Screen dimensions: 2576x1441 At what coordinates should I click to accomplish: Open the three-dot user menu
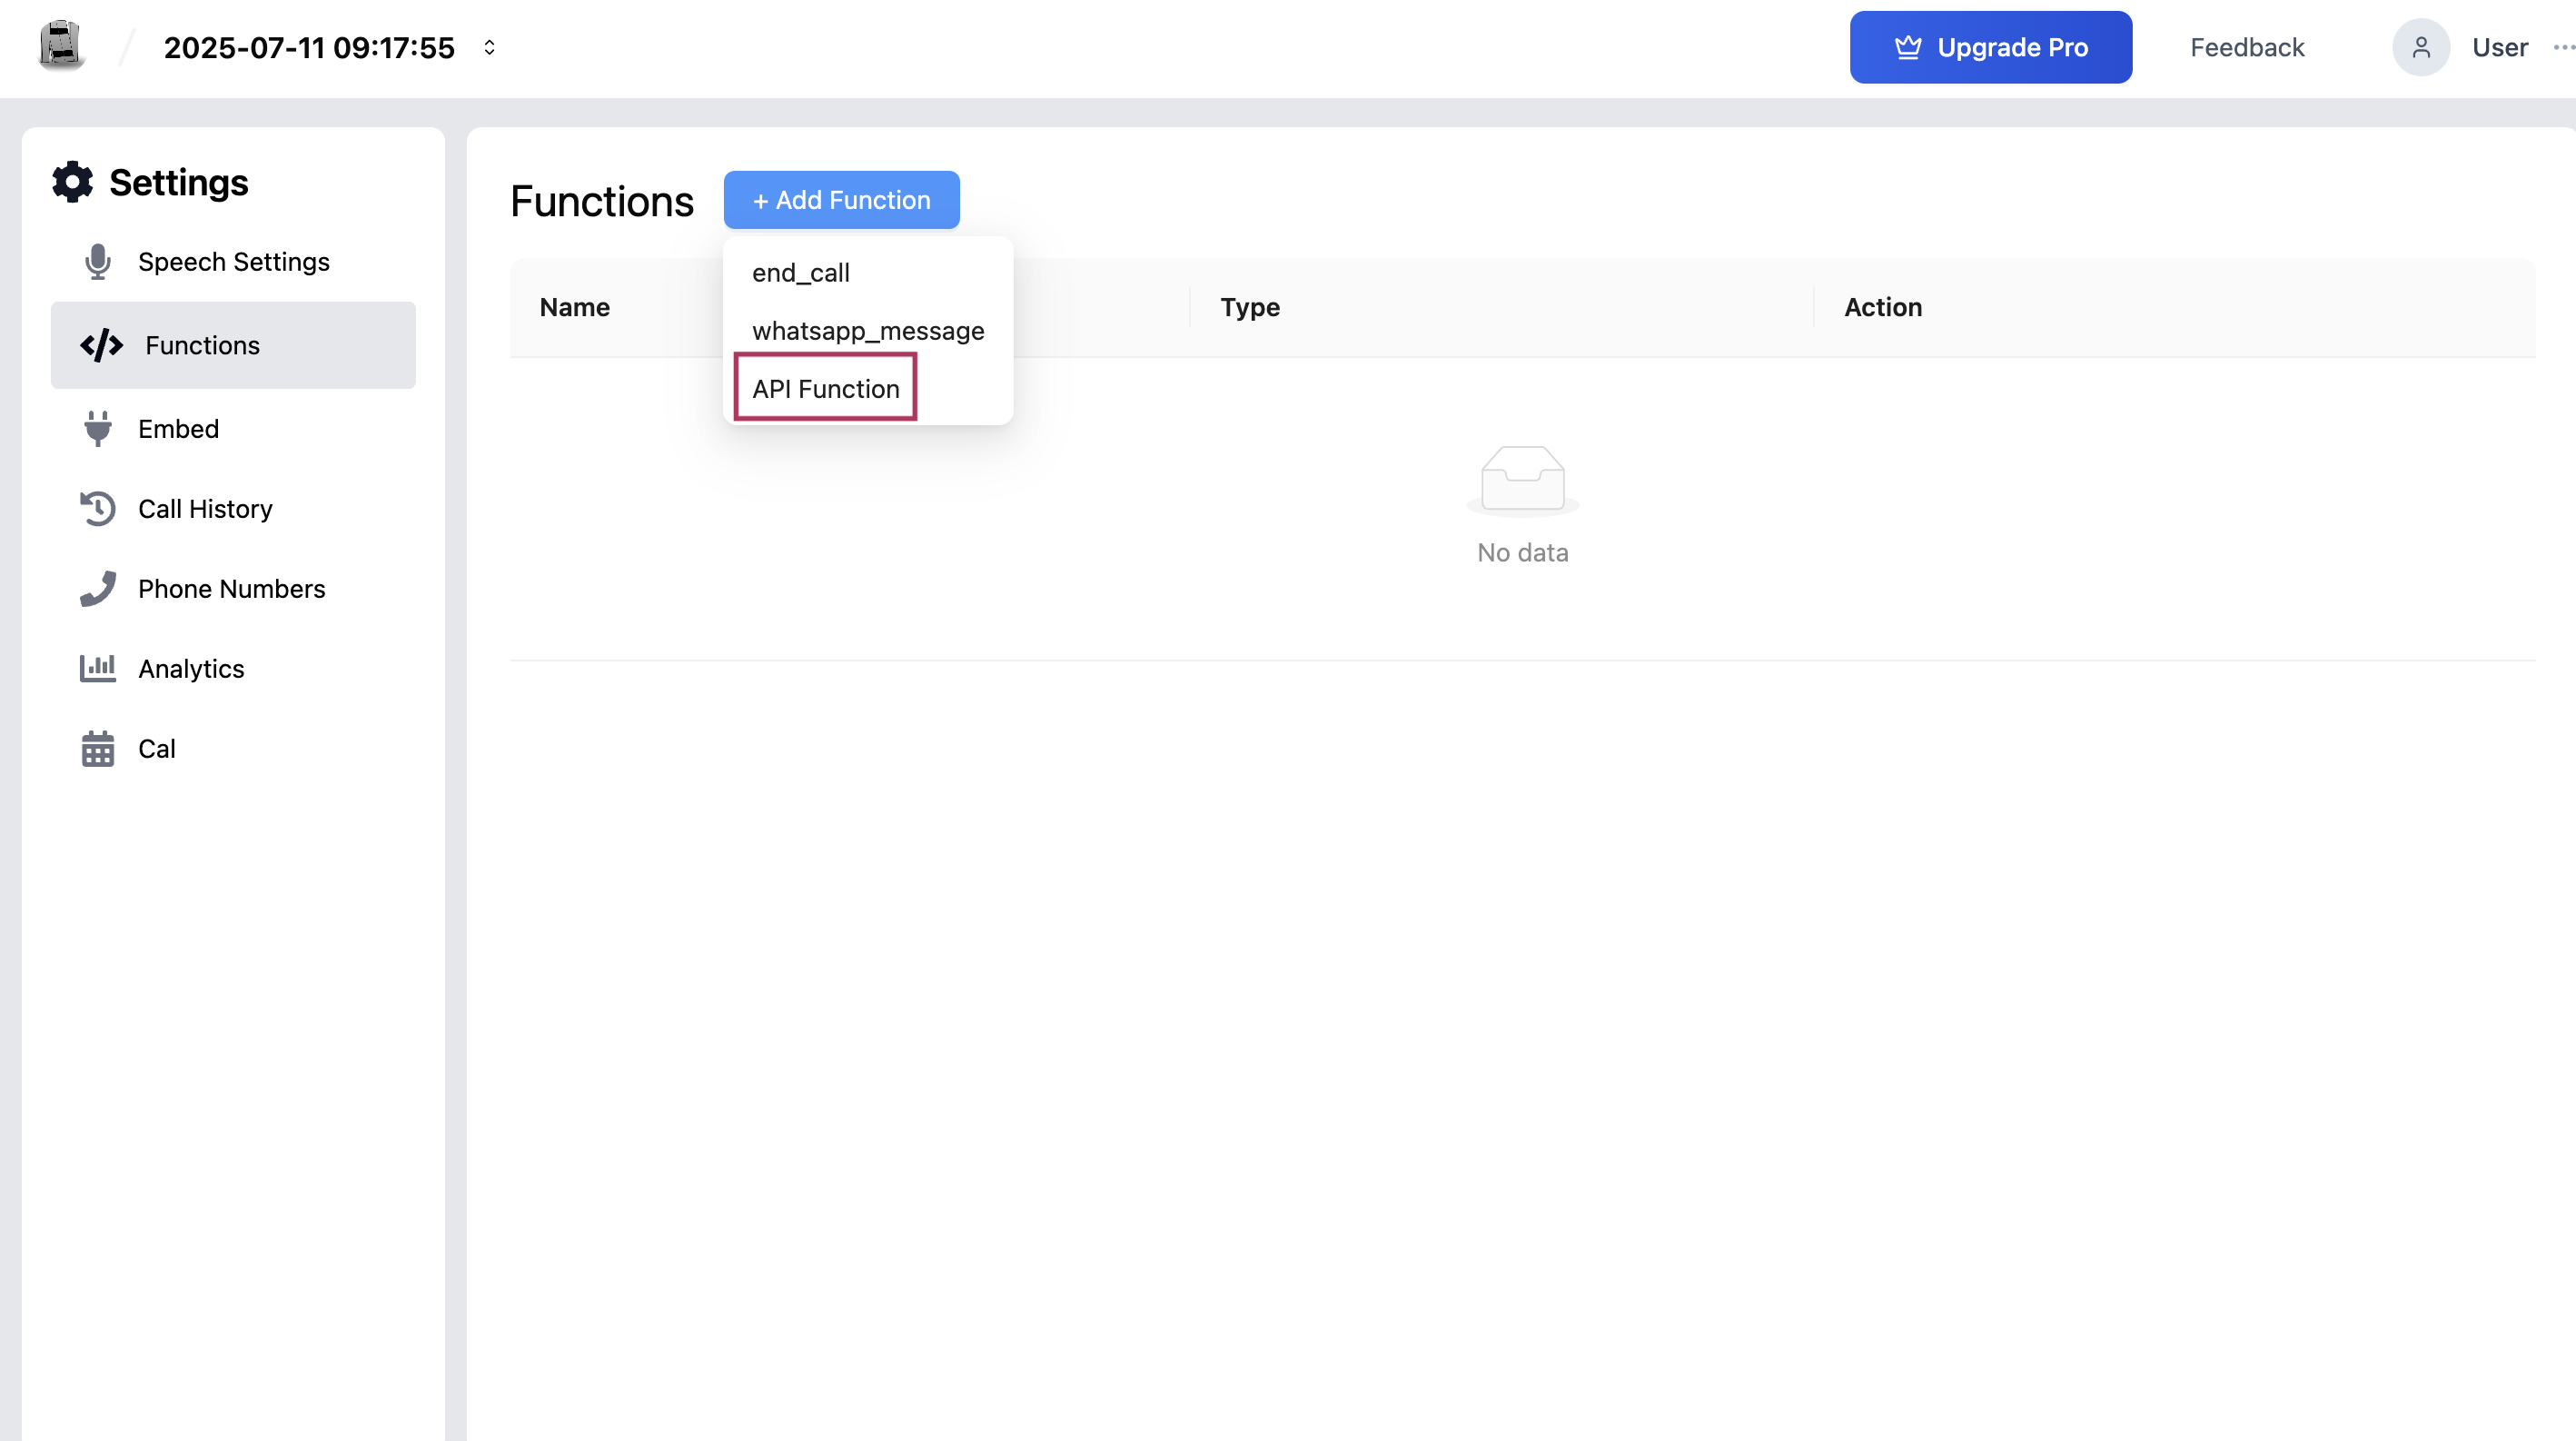coord(2563,47)
